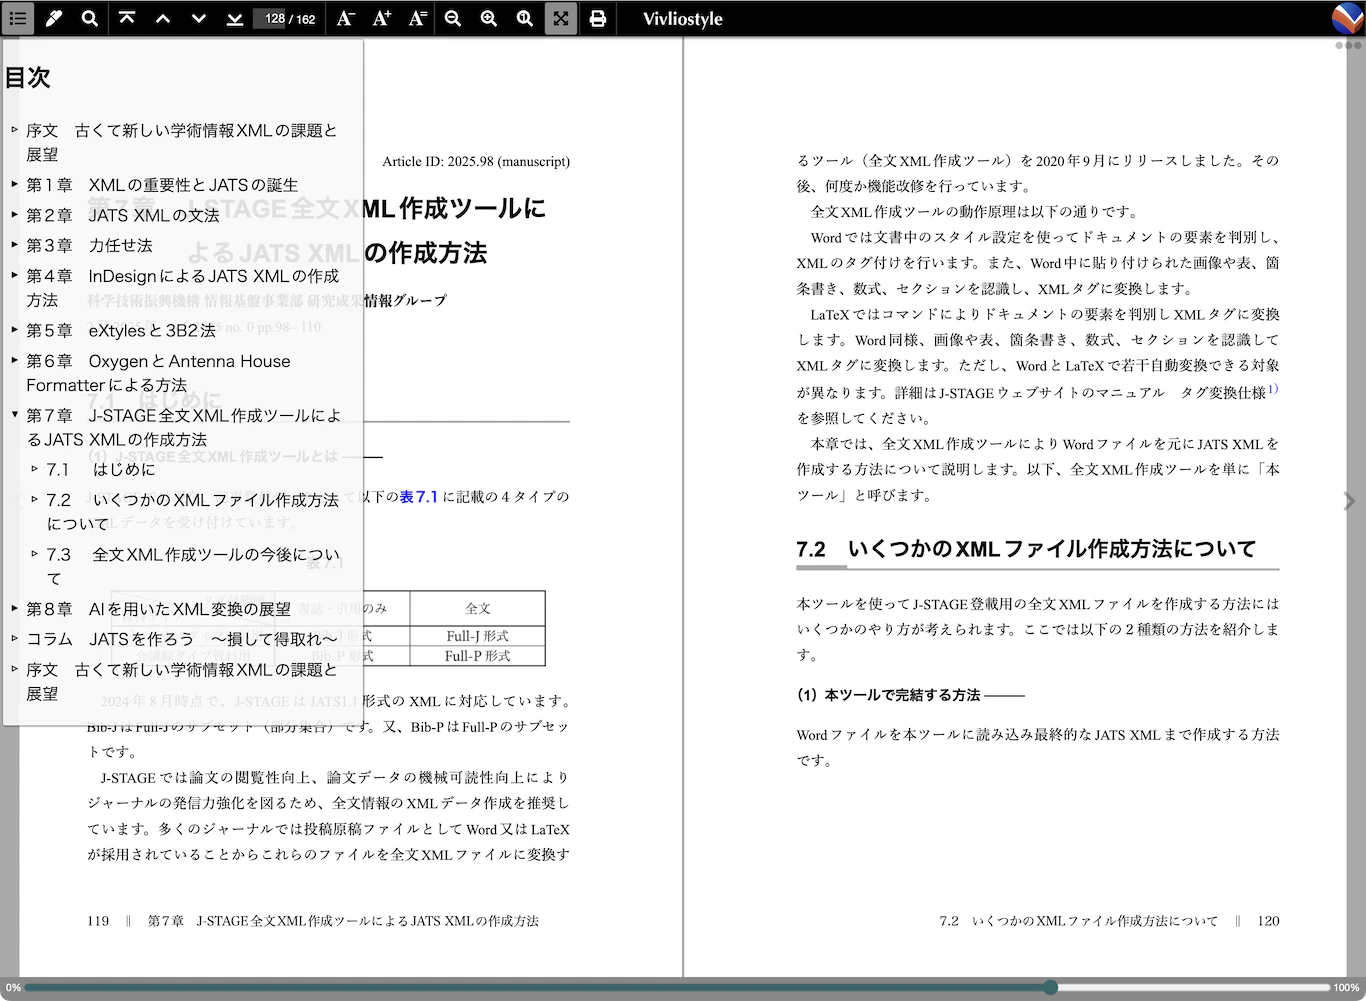Screen dimensions: 1366x1001
Task: Click the page number 120 in footer
Action: coord(1268,921)
